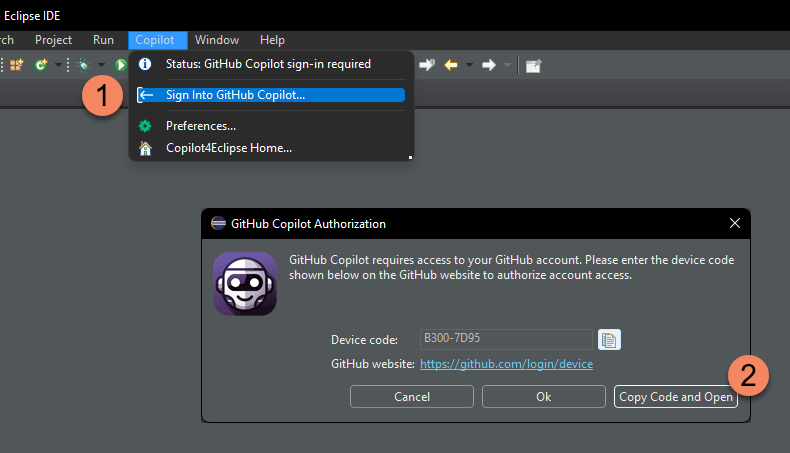Click the green Run button in toolbar
The width and height of the screenshot is (790, 453).
click(x=120, y=65)
